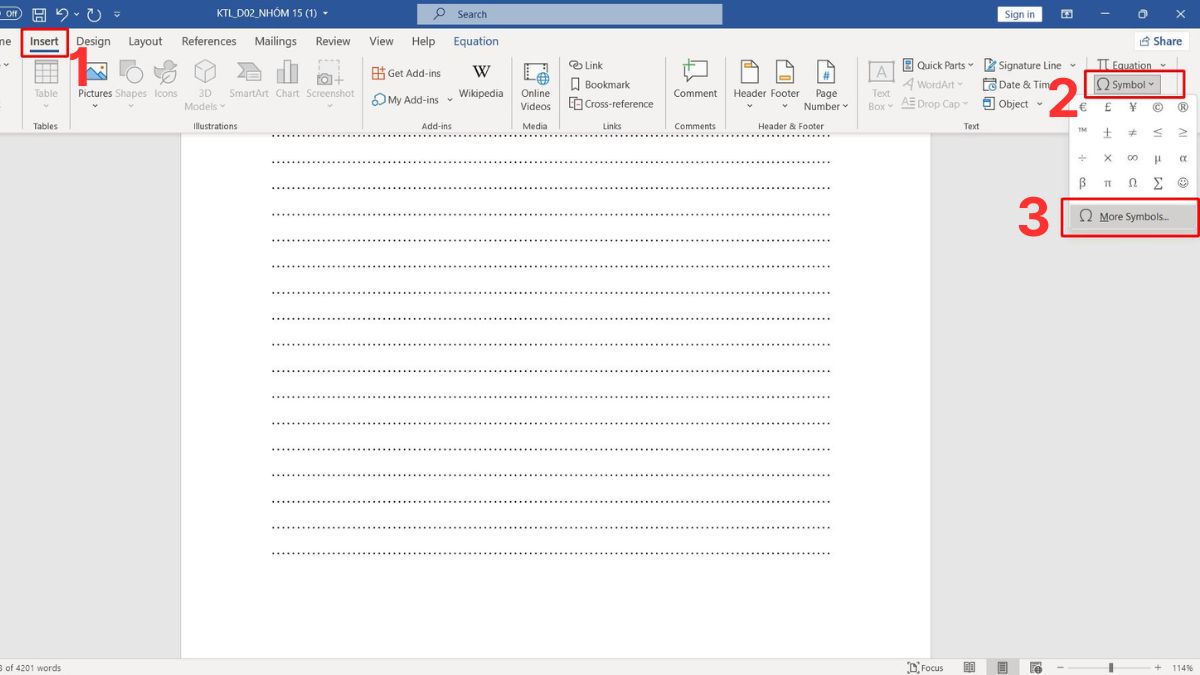
Task: Click the WordArt button
Action: click(932, 85)
